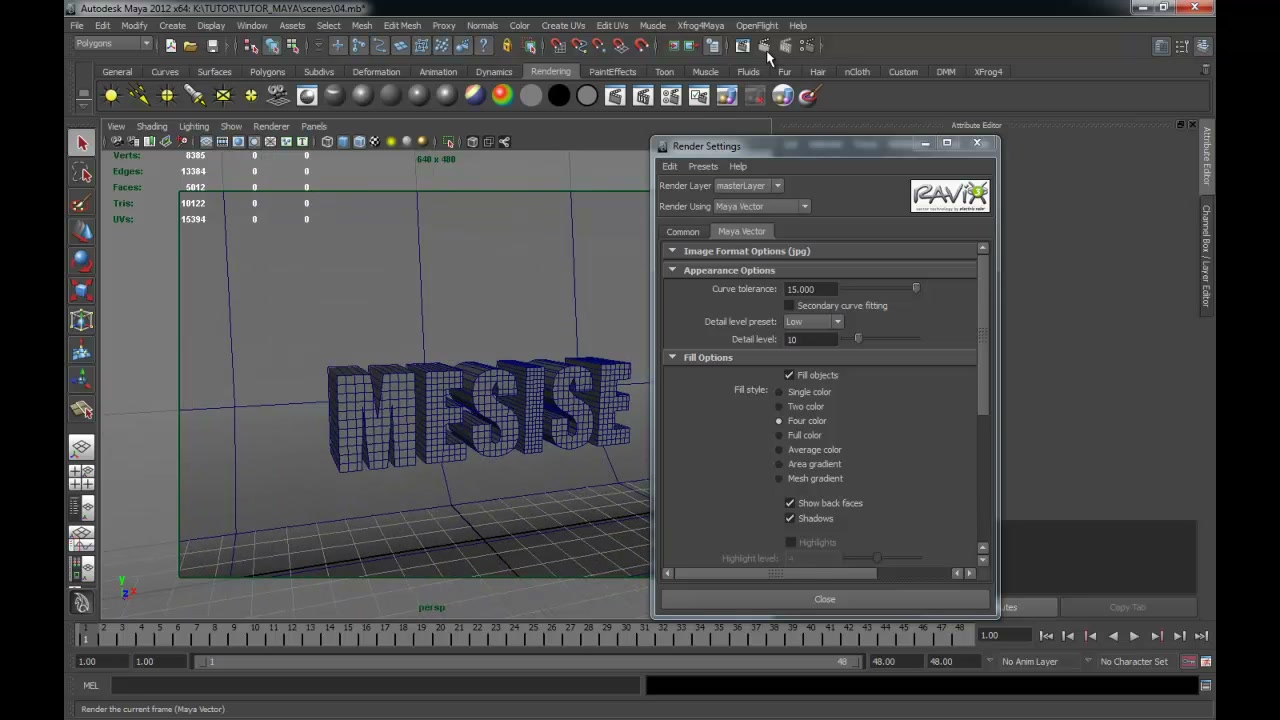The width and height of the screenshot is (1280, 720).
Task: Open the viewport Panels menu
Action: coord(314,127)
